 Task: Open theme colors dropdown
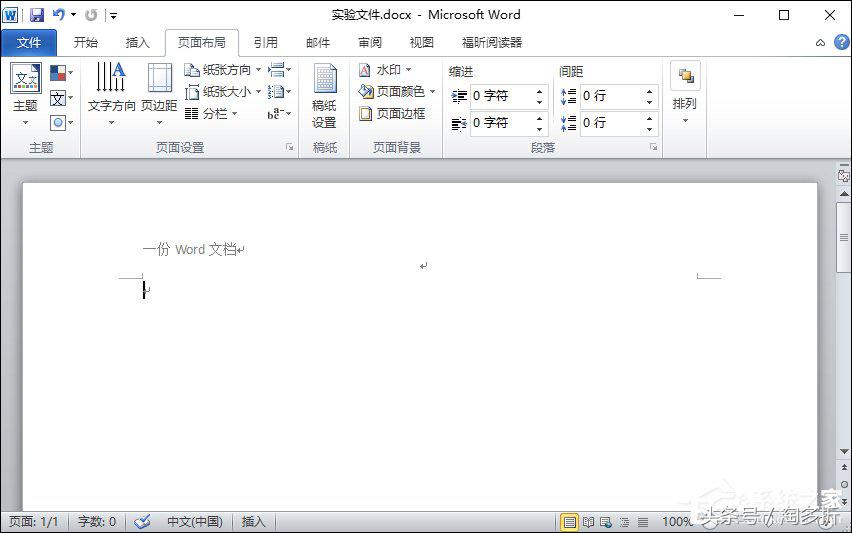click(61, 73)
